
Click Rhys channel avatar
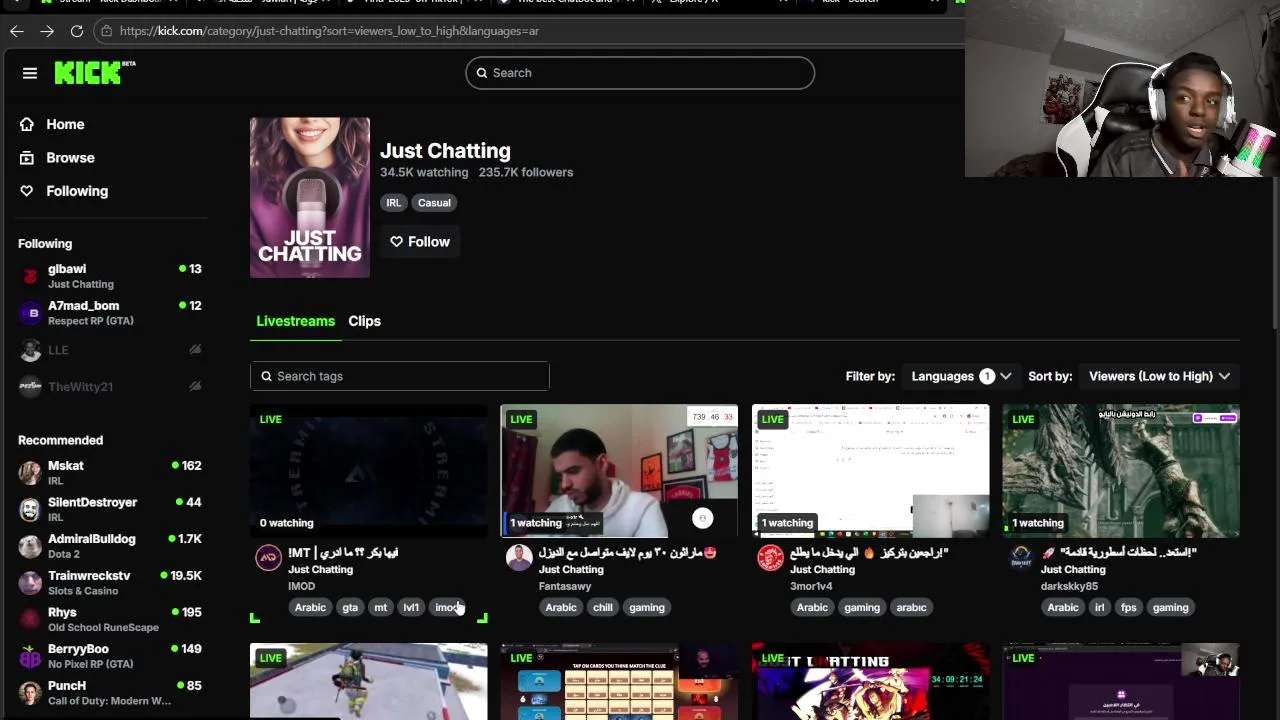pyautogui.click(x=30, y=619)
